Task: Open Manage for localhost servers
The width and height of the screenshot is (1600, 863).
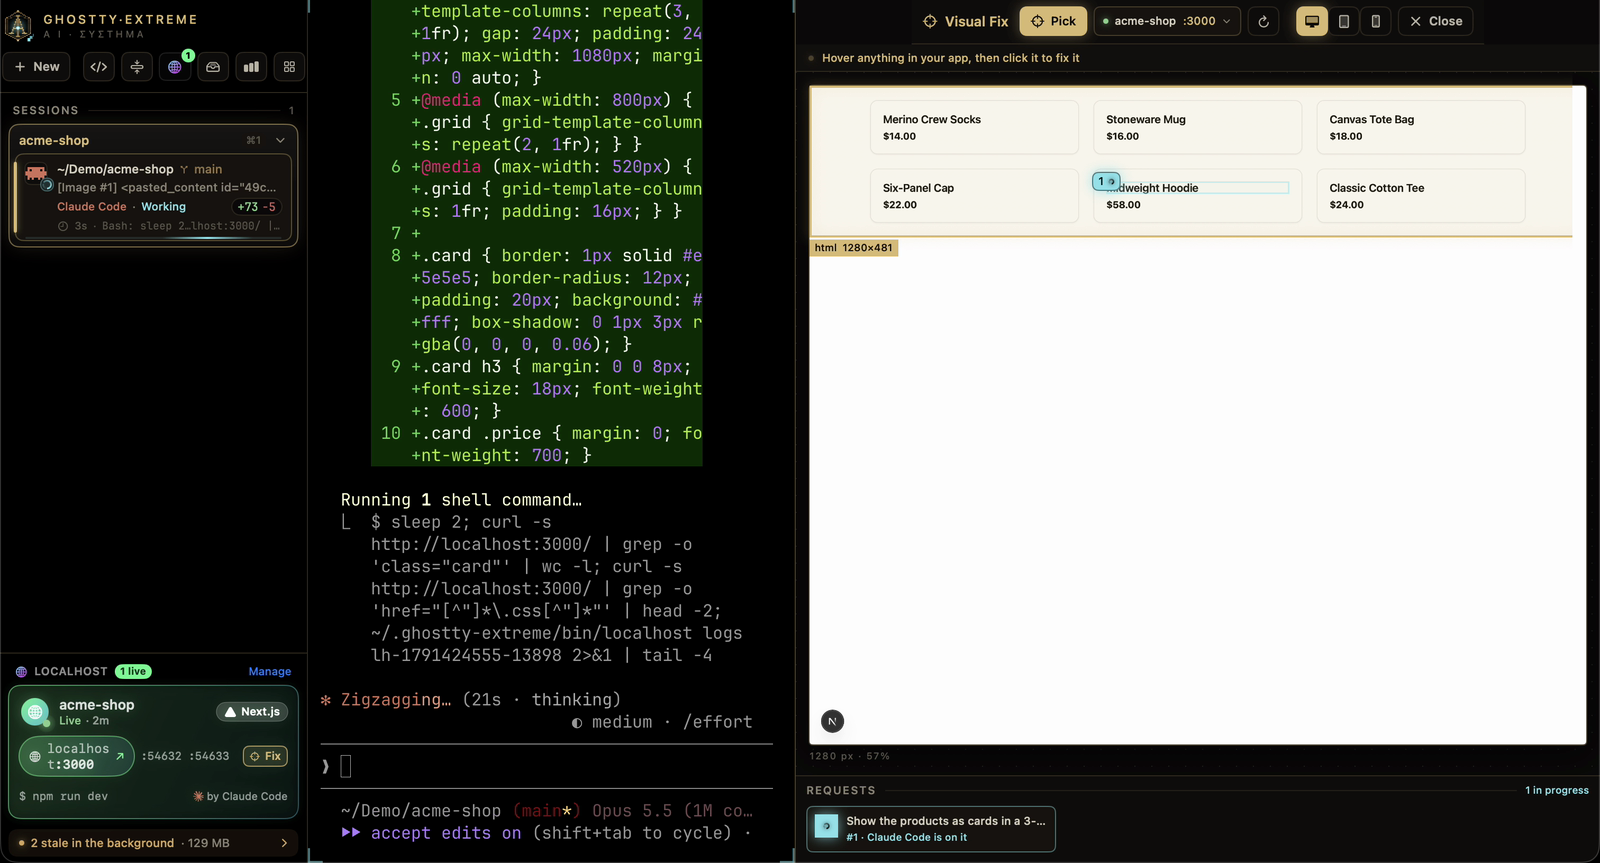Action: pyautogui.click(x=270, y=672)
